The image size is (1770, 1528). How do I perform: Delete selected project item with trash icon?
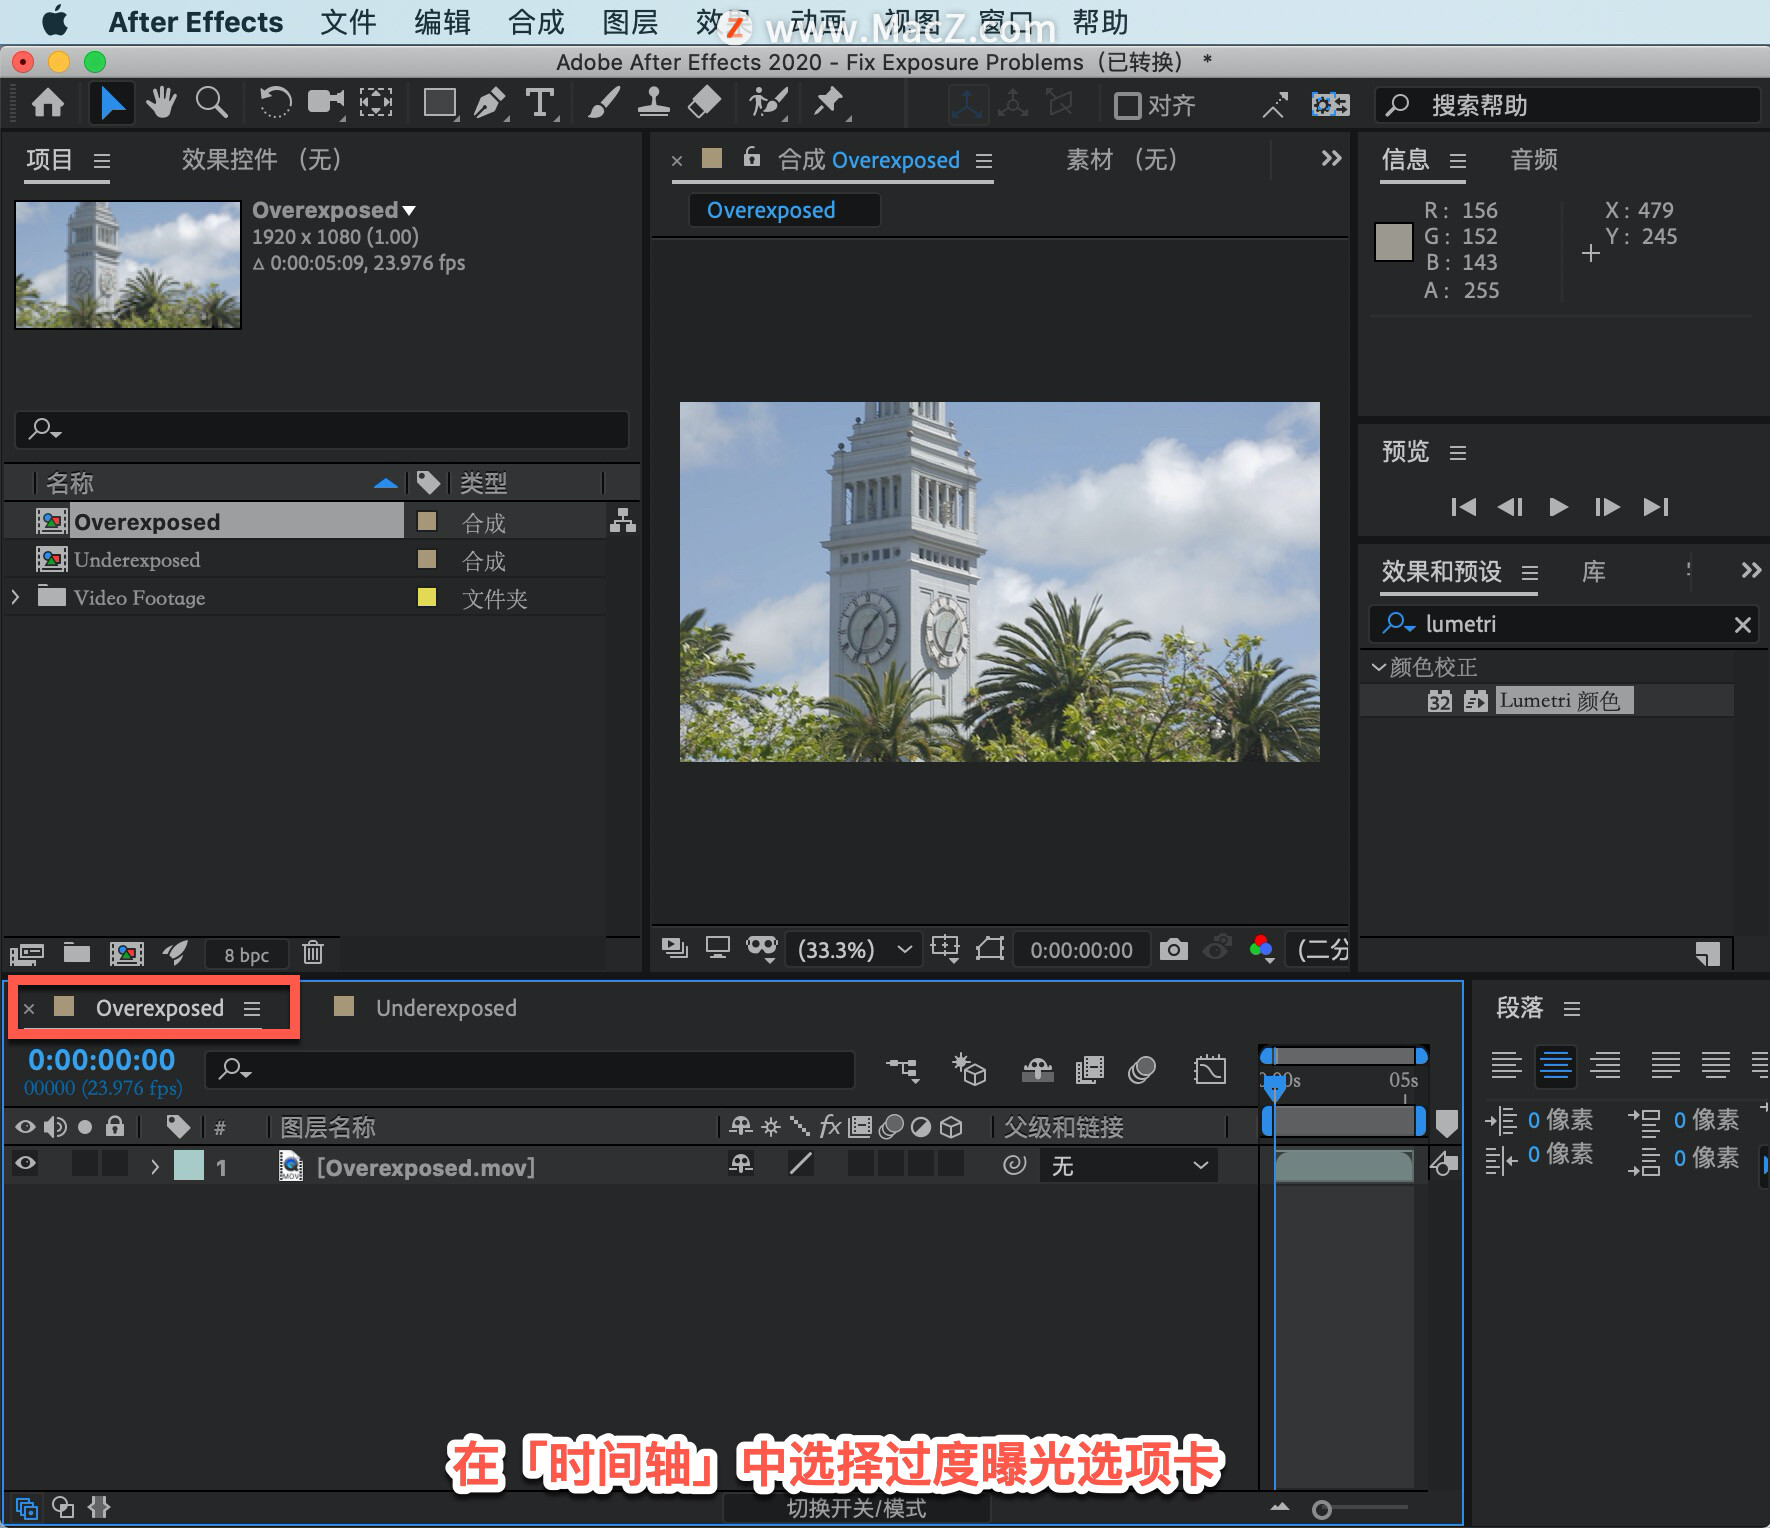pos(313,953)
